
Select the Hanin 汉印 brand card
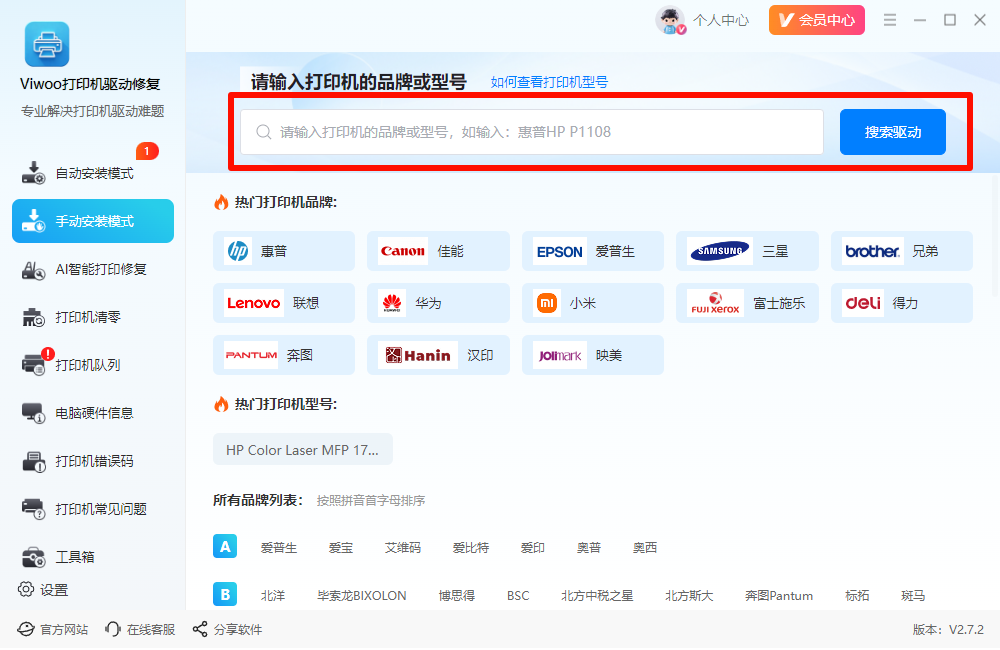[x=438, y=355]
